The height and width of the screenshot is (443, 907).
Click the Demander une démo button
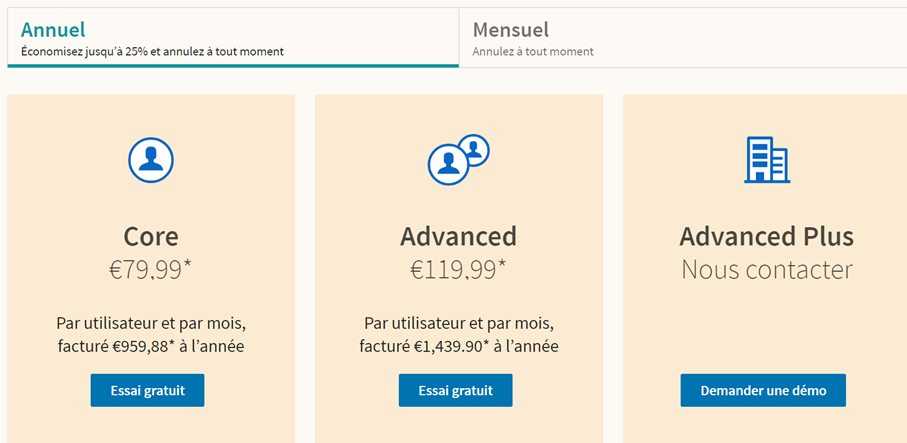(763, 390)
